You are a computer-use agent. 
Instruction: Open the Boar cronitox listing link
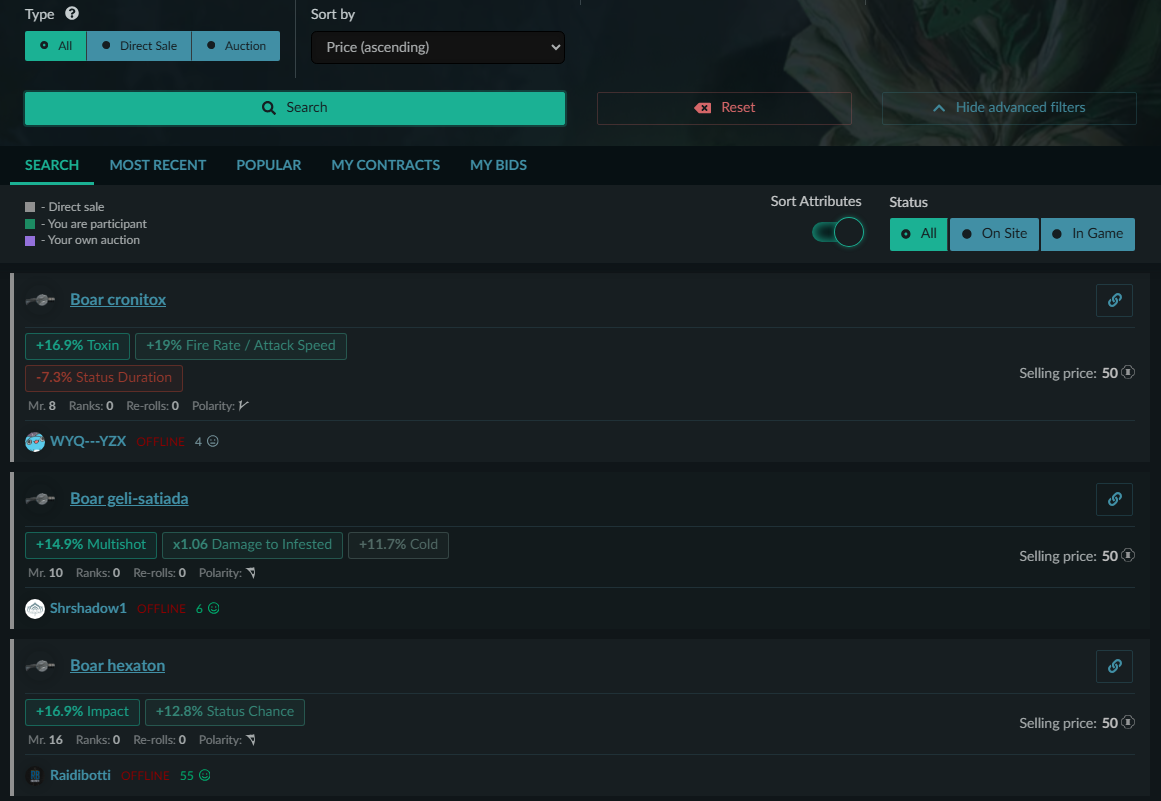pyautogui.click(x=118, y=299)
